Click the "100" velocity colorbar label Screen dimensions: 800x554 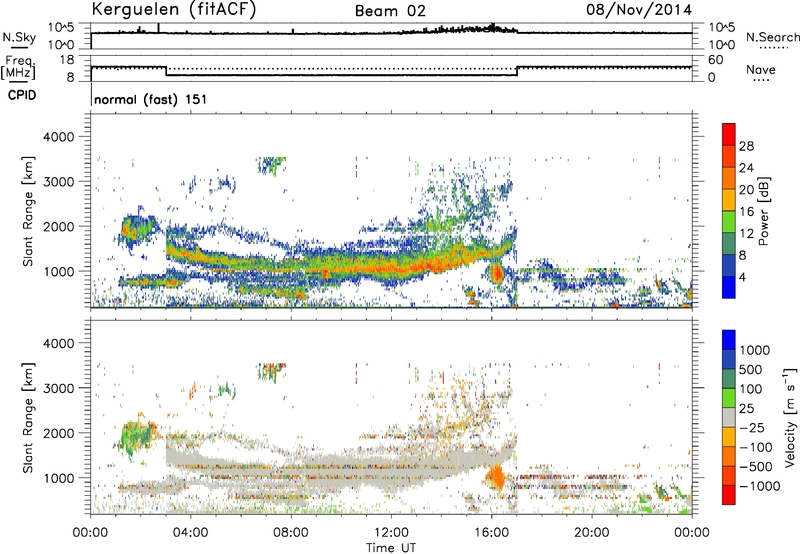(751, 389)
